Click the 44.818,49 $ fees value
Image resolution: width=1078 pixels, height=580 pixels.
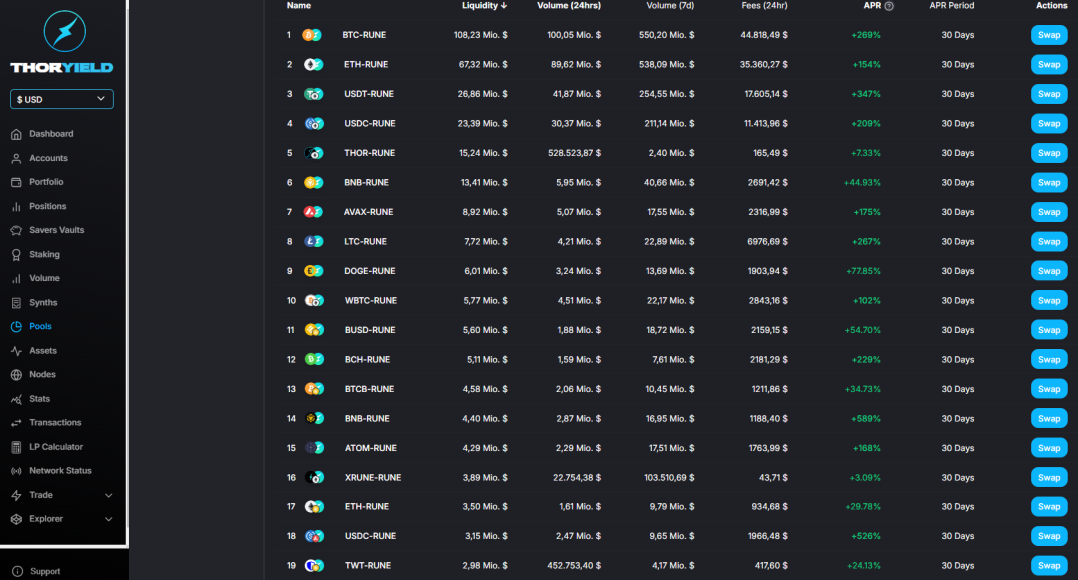[764, 35]
